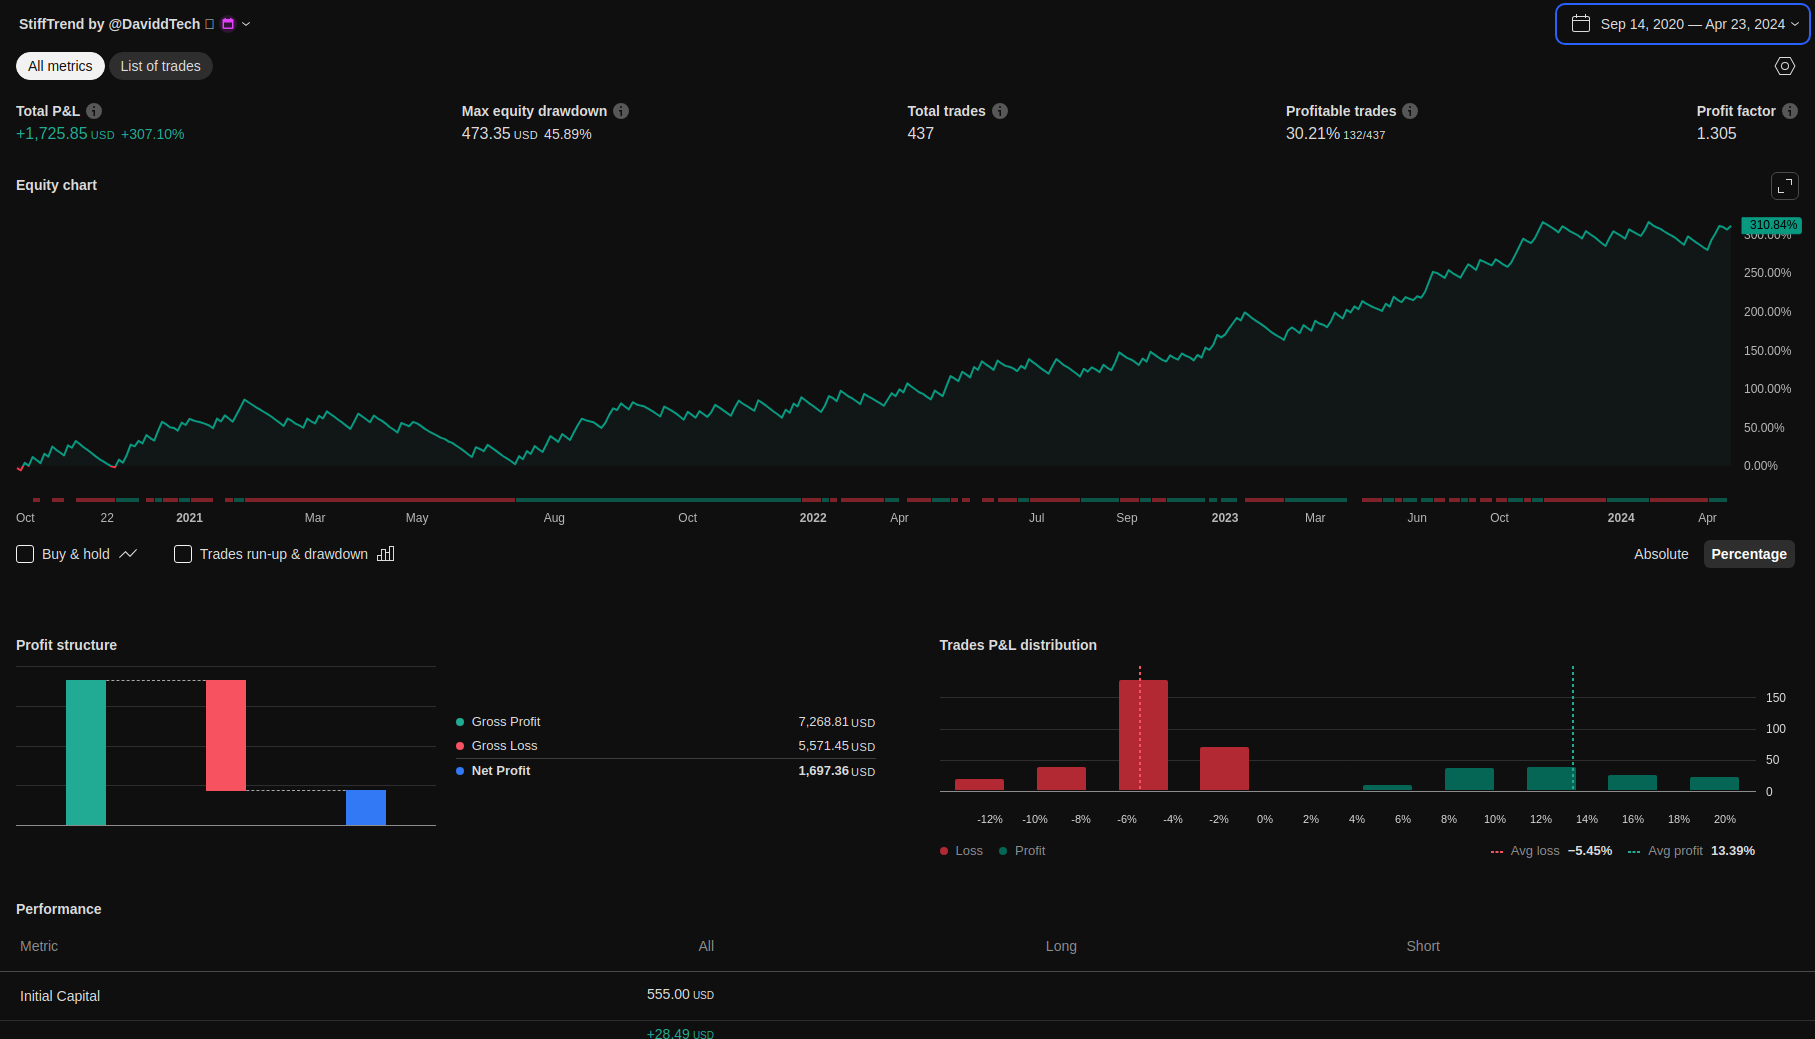
Task: Click the Gross Profit legend entry
Action: point(505,722)
